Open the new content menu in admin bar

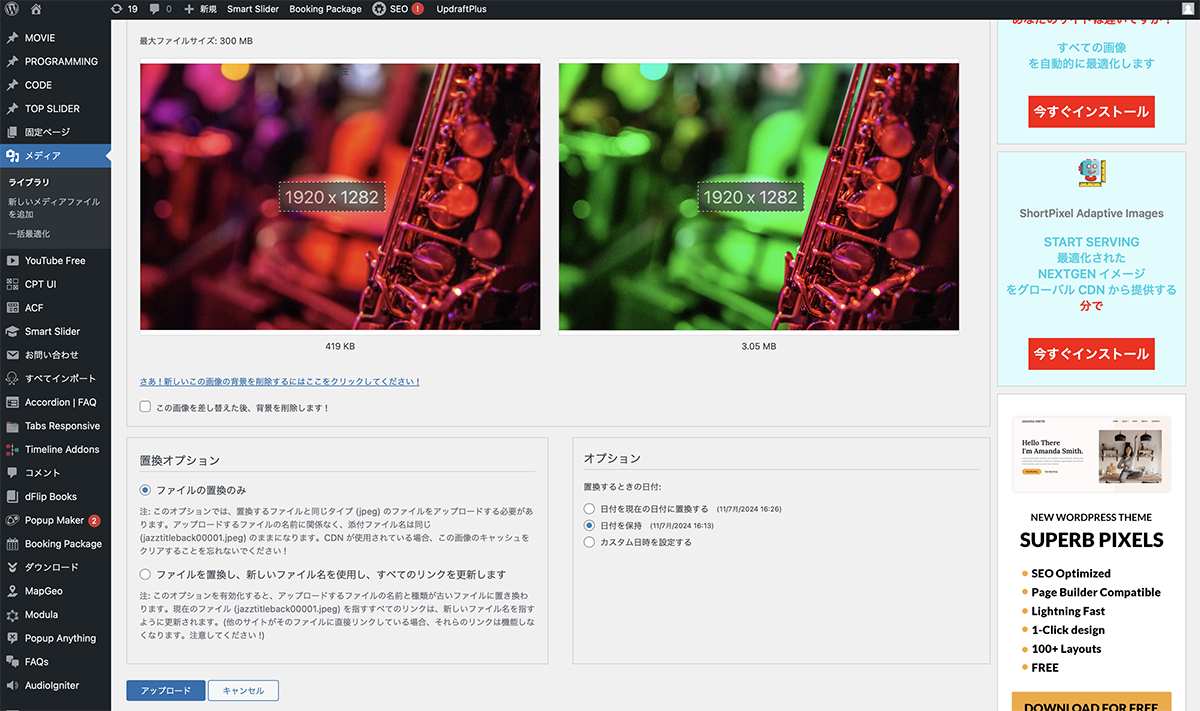click(200, 9)
